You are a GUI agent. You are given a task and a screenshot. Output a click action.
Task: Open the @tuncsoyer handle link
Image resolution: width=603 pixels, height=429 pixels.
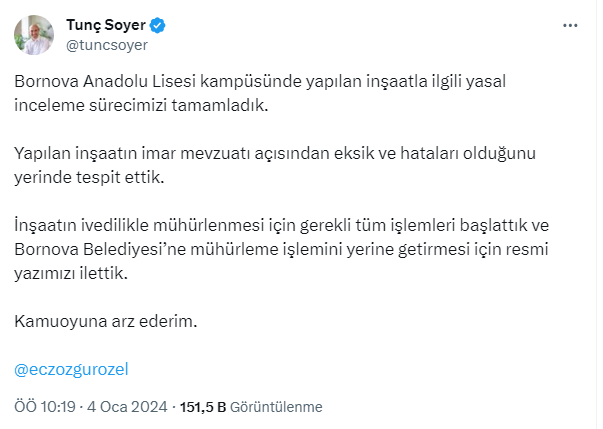click(106, 44)
